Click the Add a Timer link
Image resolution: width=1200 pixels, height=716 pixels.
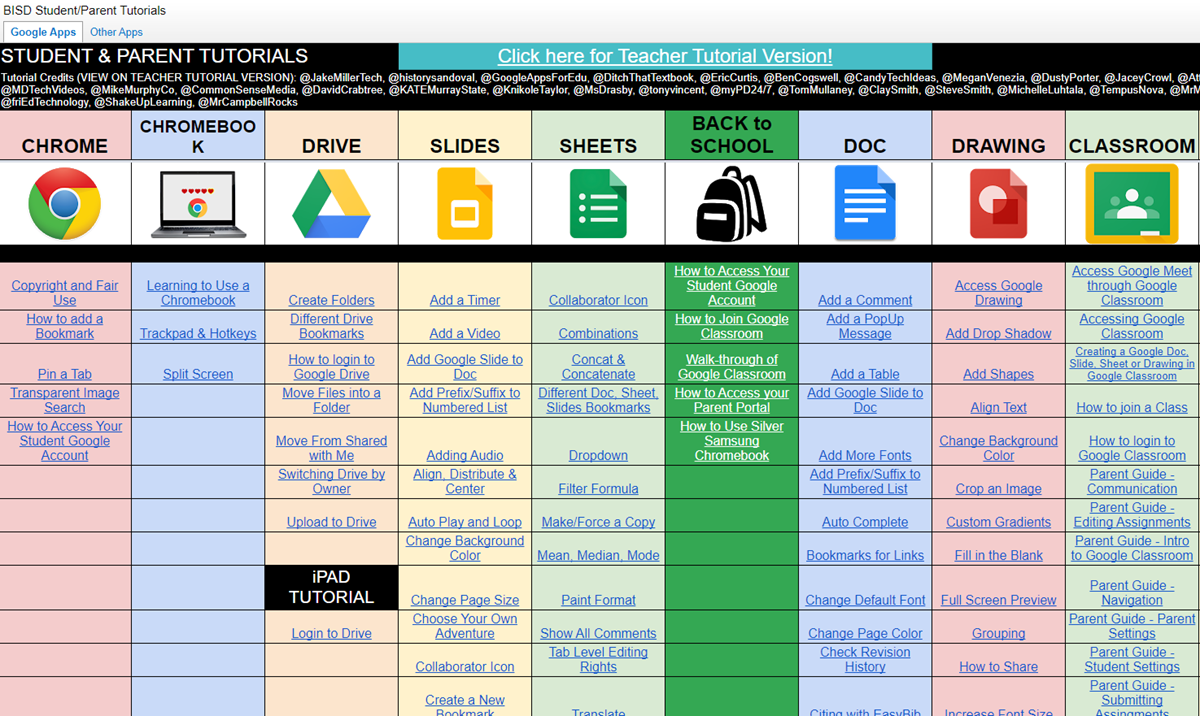tap(464, 299)
